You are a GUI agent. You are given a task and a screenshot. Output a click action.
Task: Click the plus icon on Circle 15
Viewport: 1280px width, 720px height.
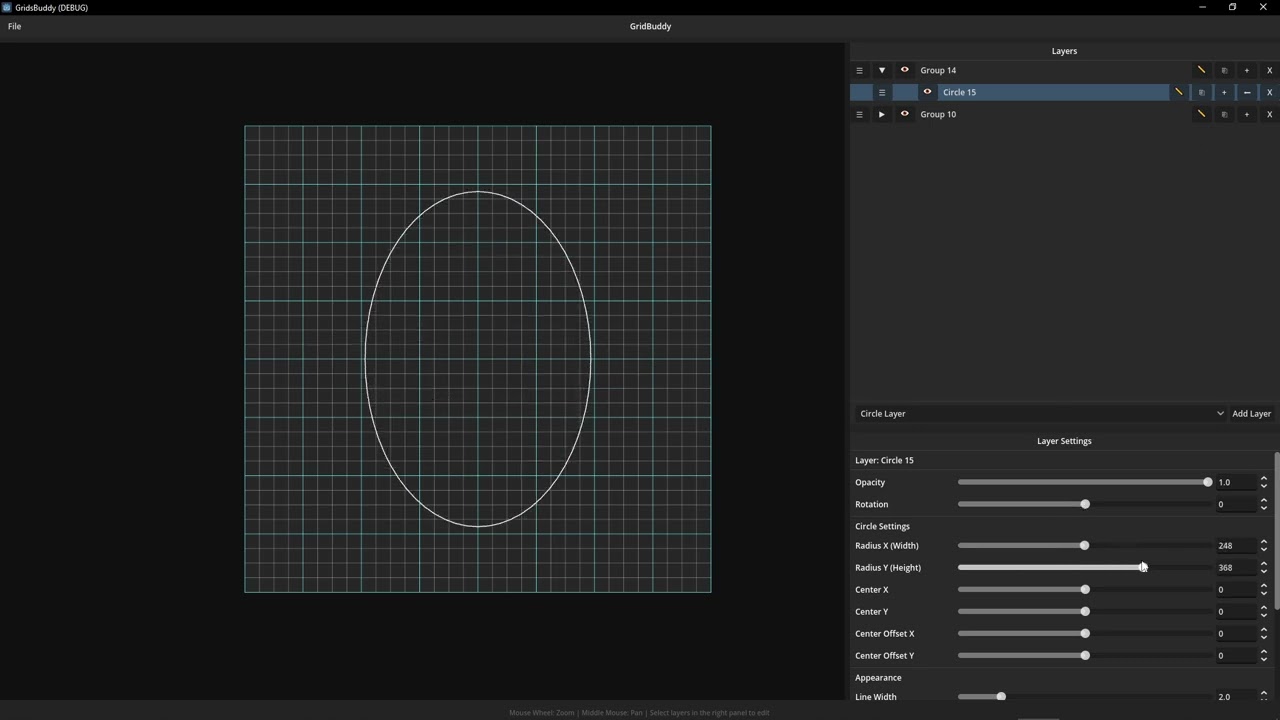tap(1224, 92)
